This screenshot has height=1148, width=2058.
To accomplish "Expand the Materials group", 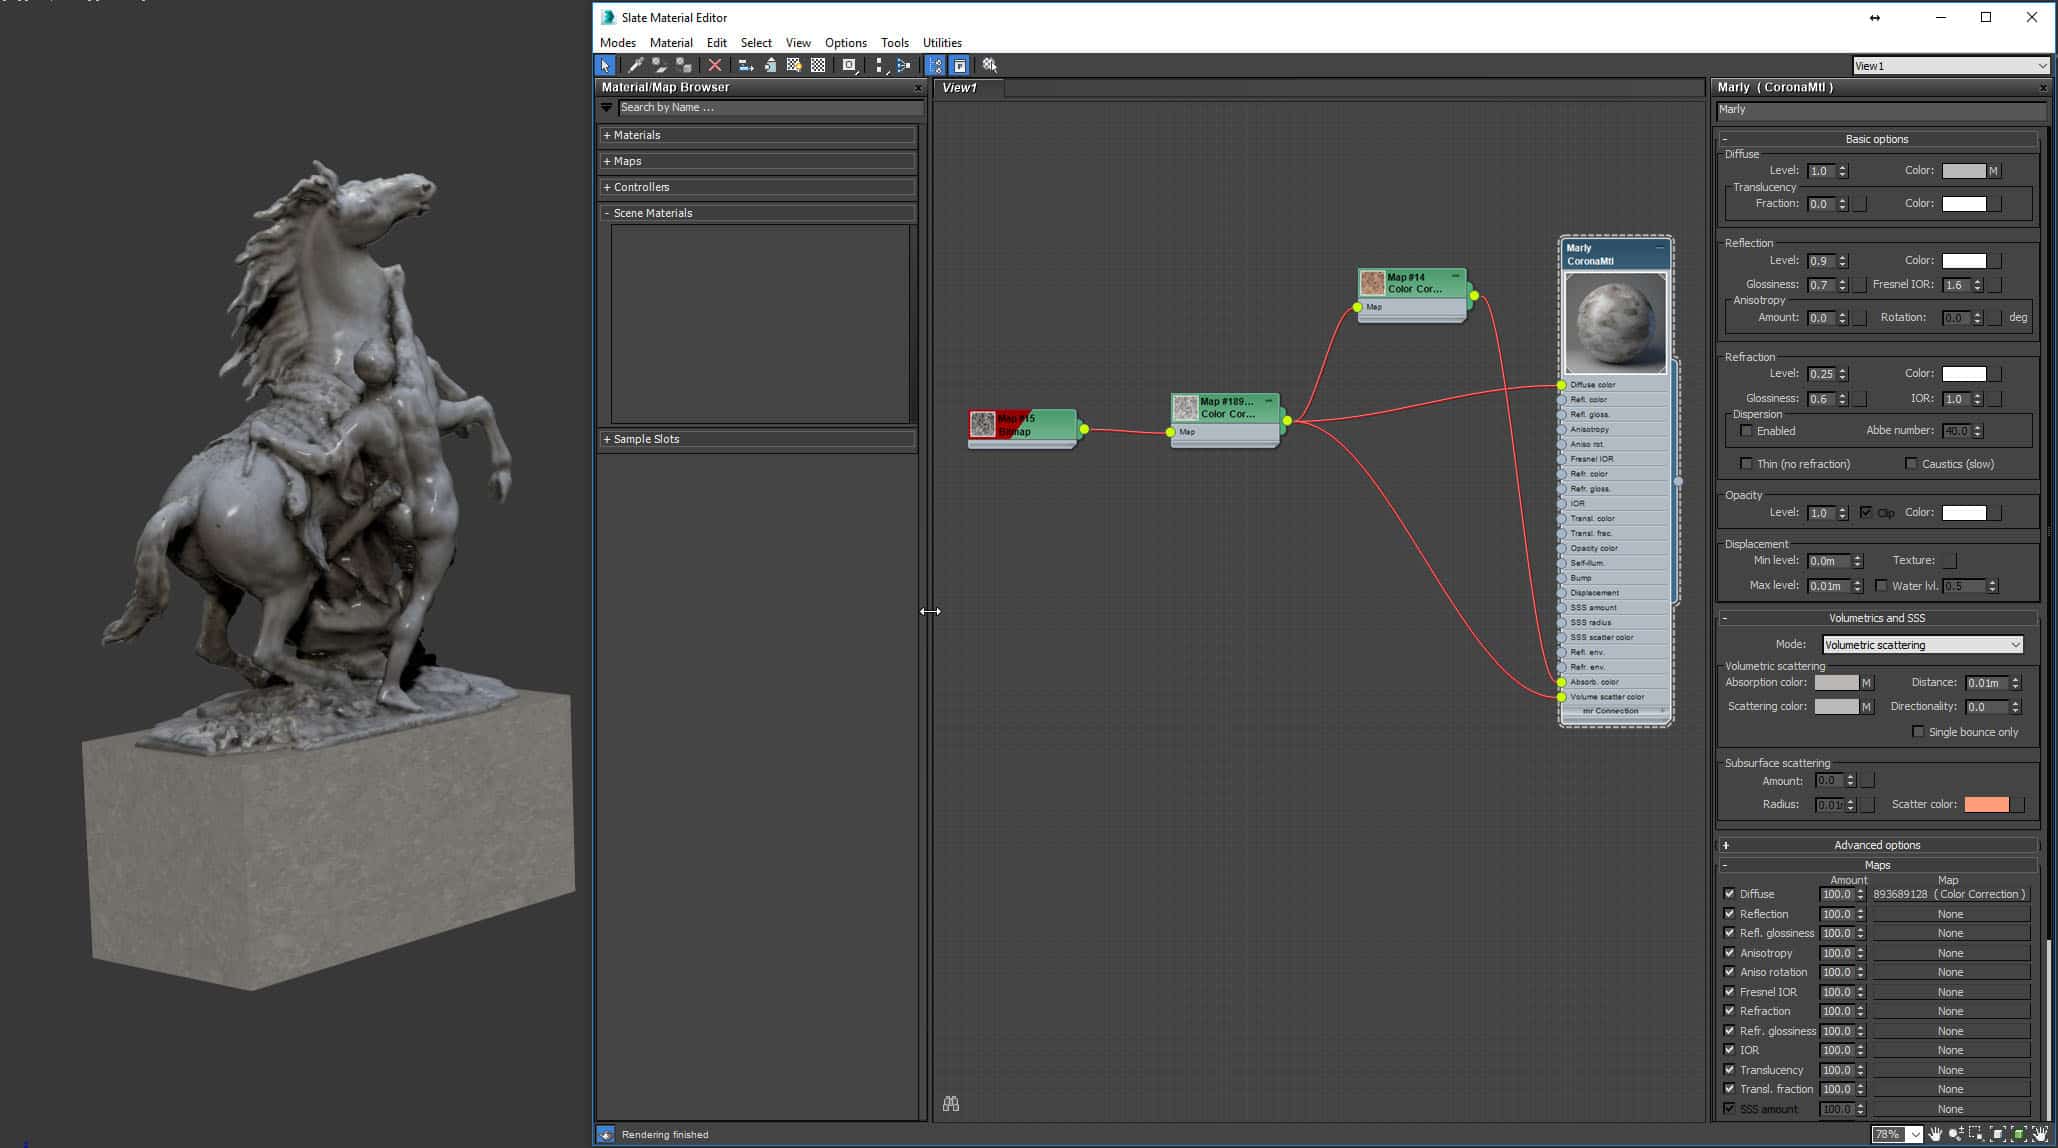I will coord(757,135).
